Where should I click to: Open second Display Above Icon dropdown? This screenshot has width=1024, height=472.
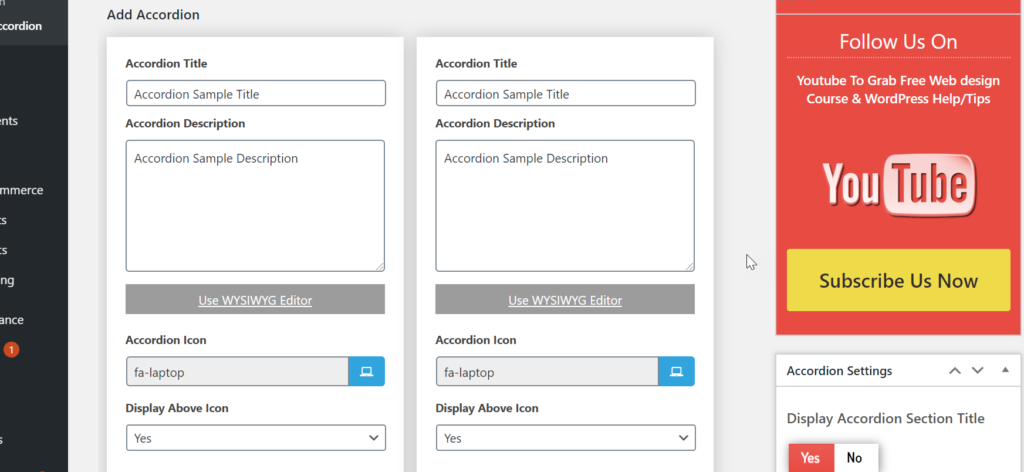click(565, 438)
